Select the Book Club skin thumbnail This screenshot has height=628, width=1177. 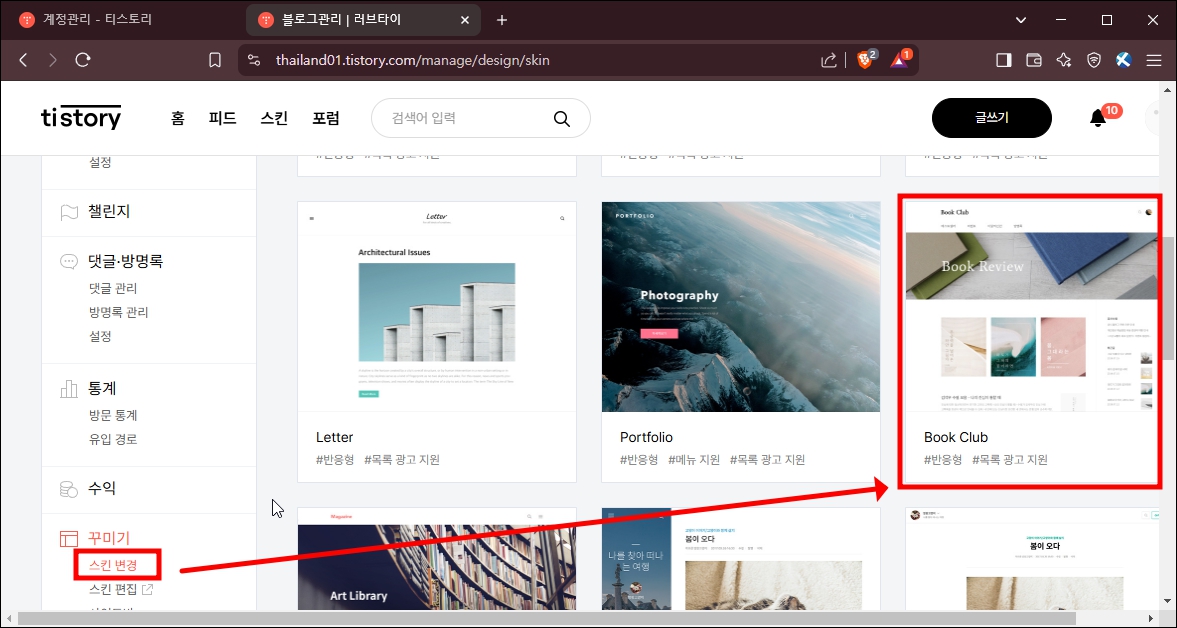[1030, 307]
